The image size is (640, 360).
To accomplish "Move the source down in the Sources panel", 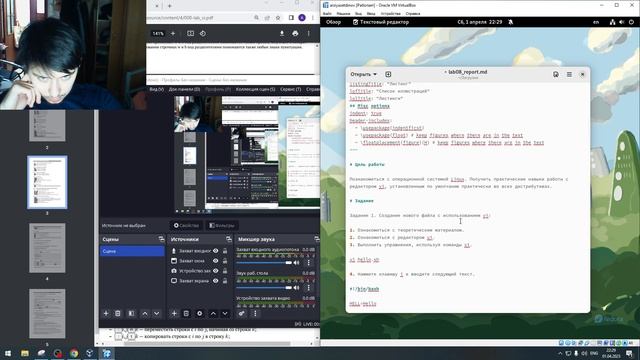I will [x=225, y=313].
